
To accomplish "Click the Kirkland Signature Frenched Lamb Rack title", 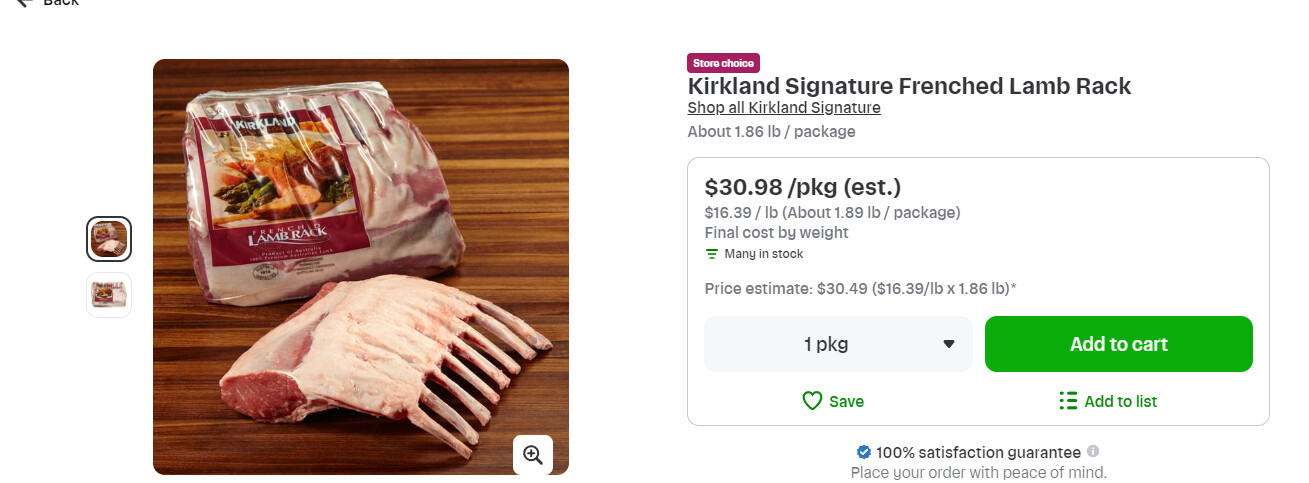I will click(x=909, y=86).
